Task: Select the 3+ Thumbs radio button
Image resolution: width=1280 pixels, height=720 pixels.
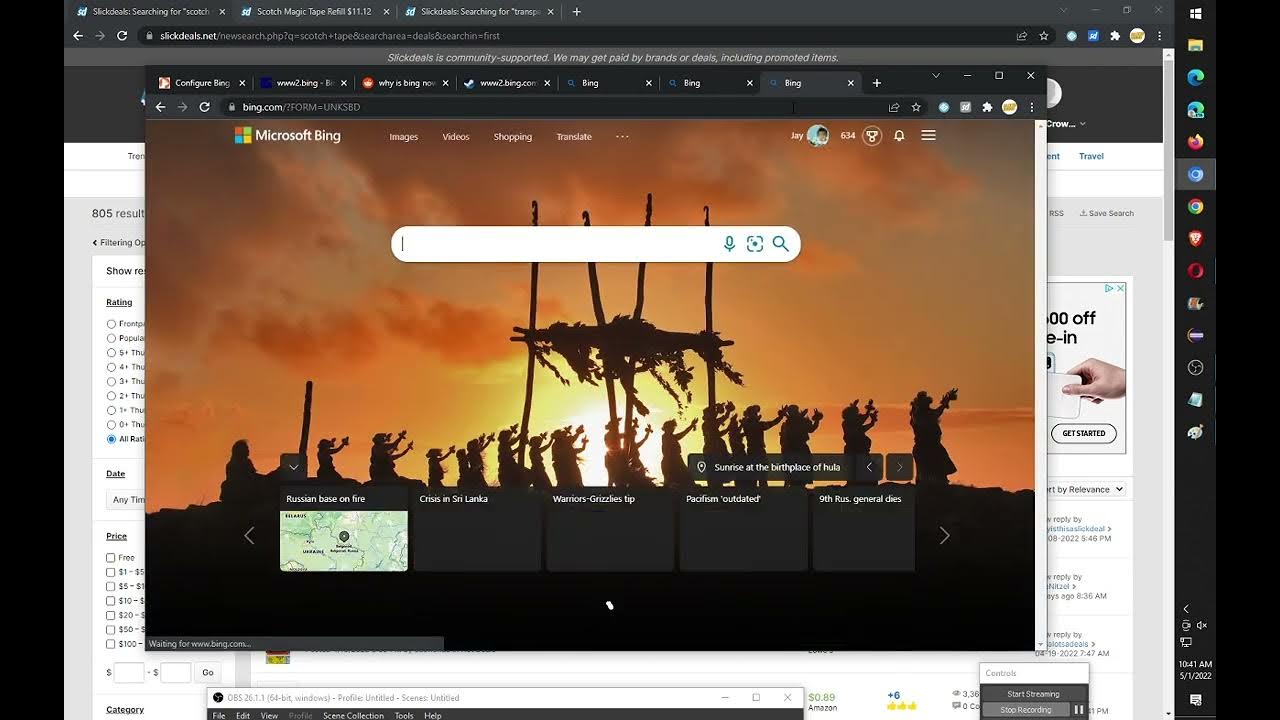Action: pyautogui.click(x=111, y=381)
